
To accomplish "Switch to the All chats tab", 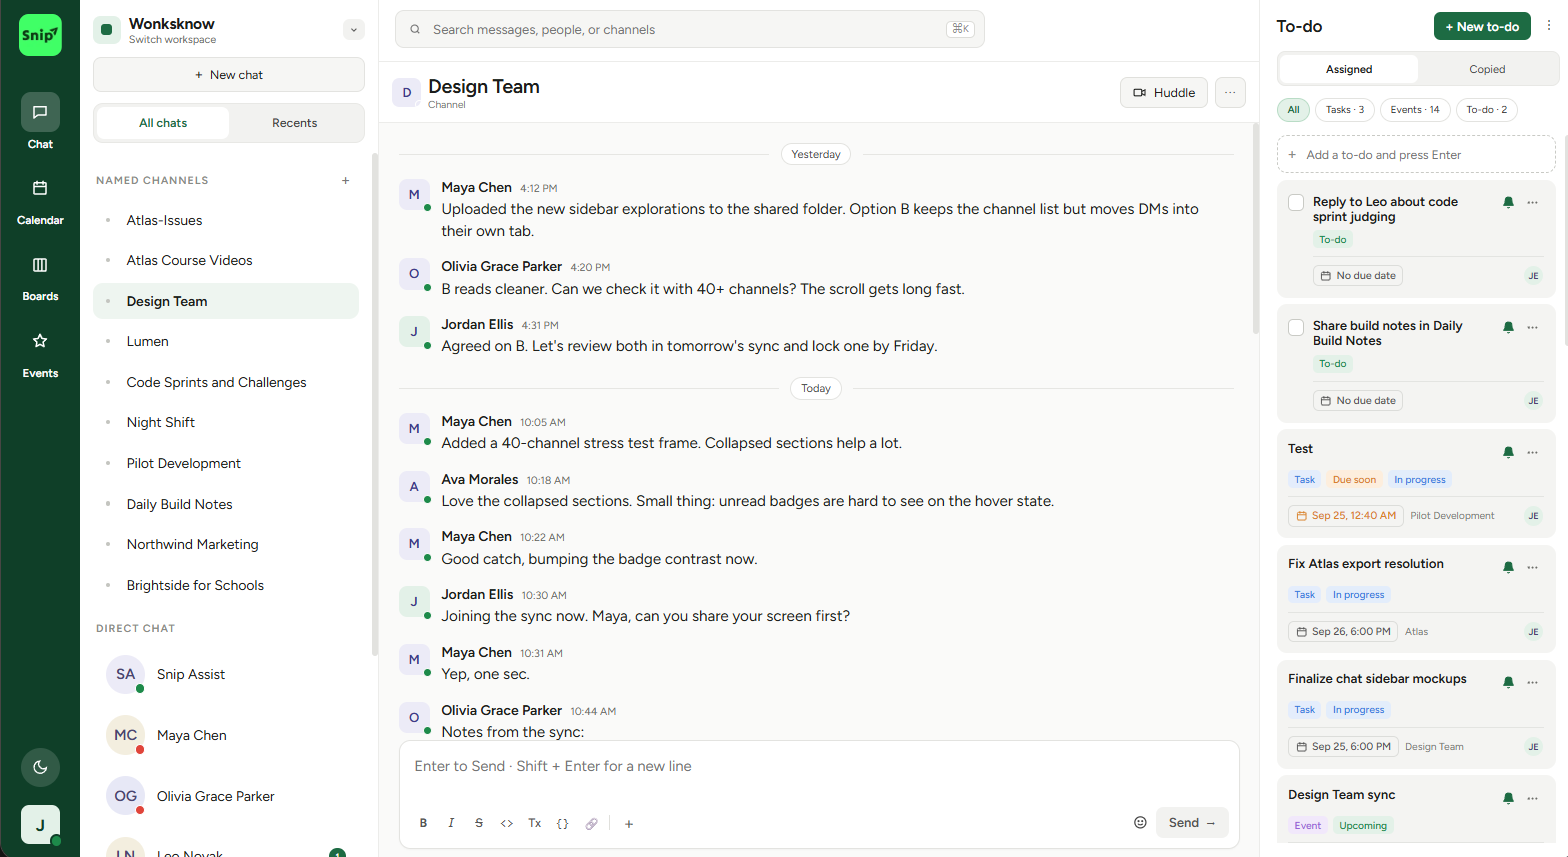I will pos(163,123).
